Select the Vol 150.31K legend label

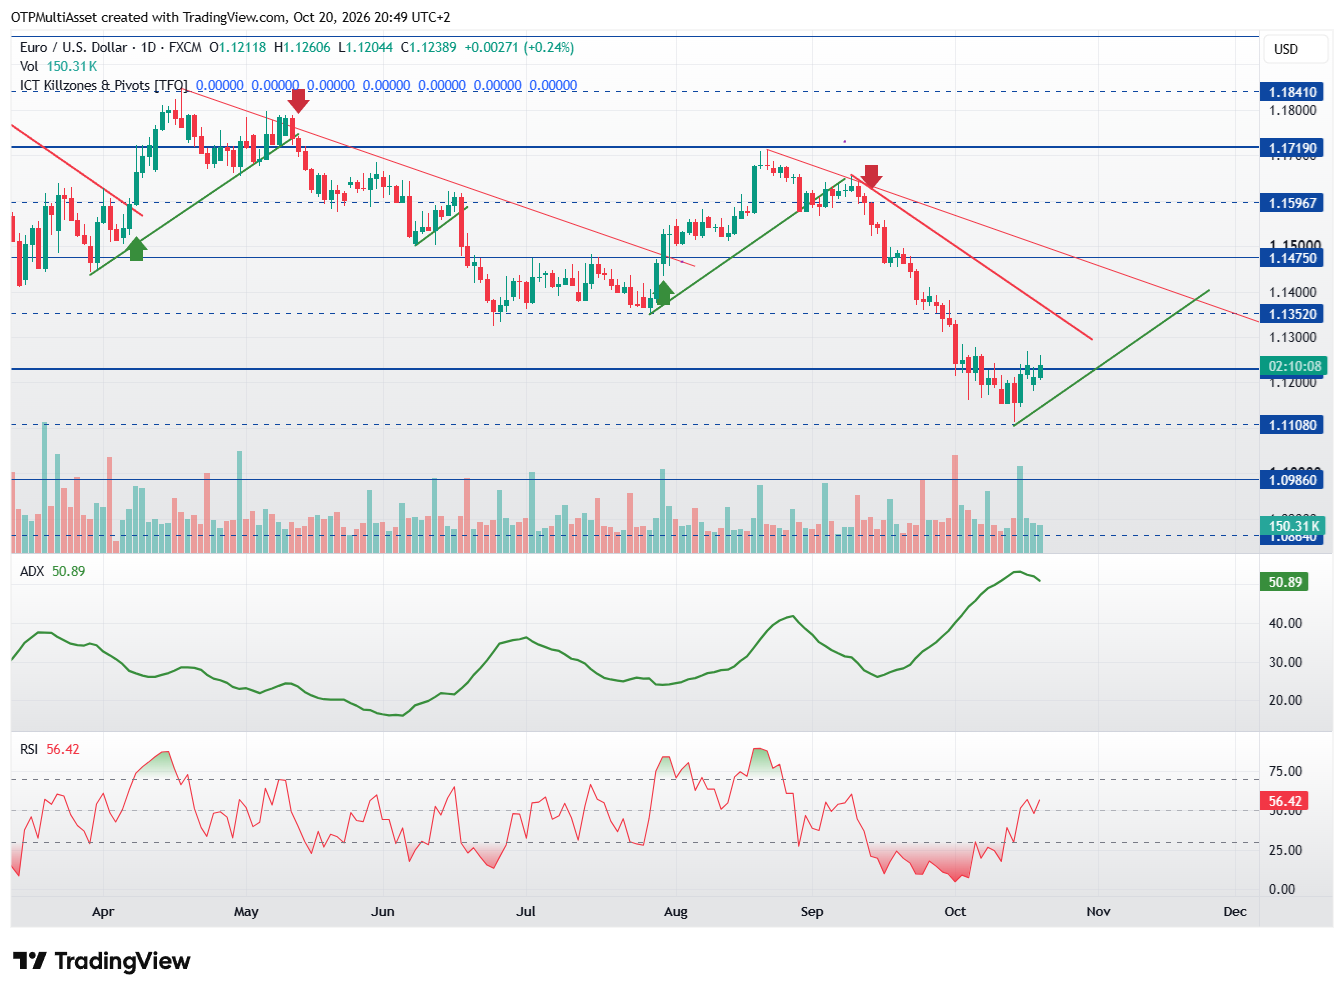(x=58, y=66)
